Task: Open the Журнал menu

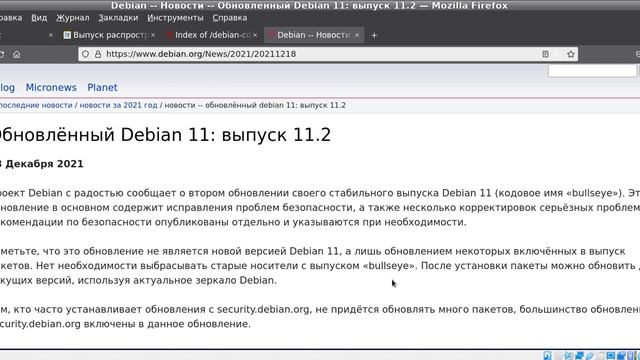Action: [73, 18]
